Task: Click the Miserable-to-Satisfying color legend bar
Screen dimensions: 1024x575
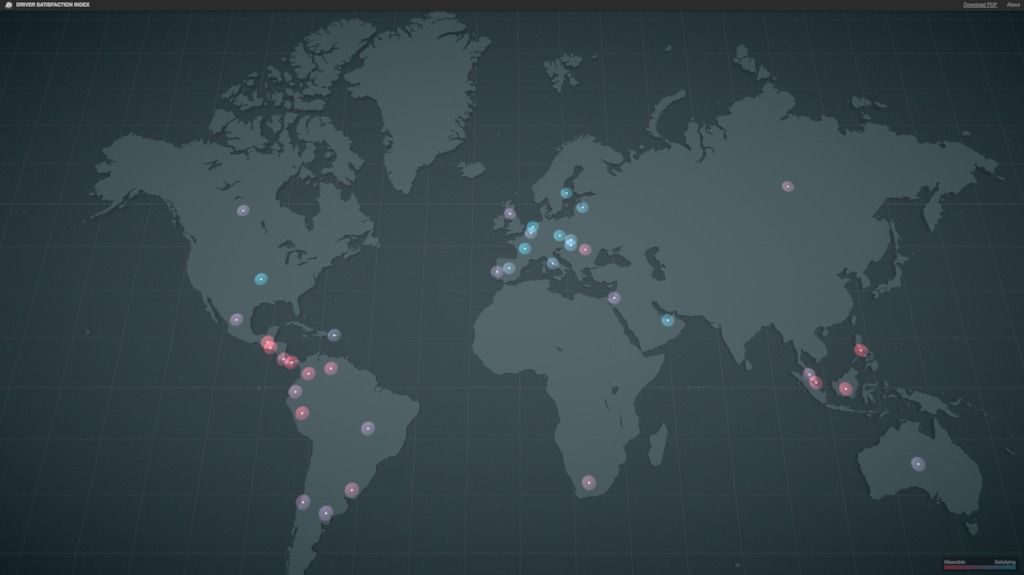Action: point(979,568)
